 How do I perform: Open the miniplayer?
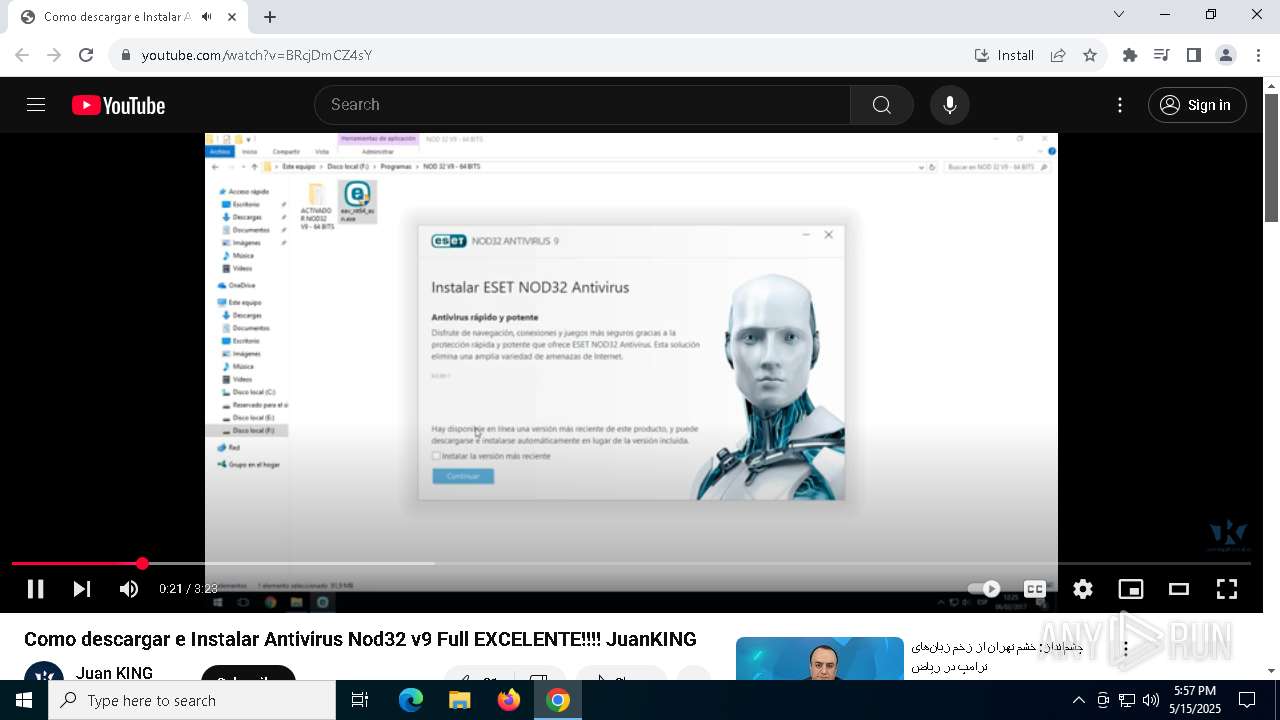click(1131, 589)
